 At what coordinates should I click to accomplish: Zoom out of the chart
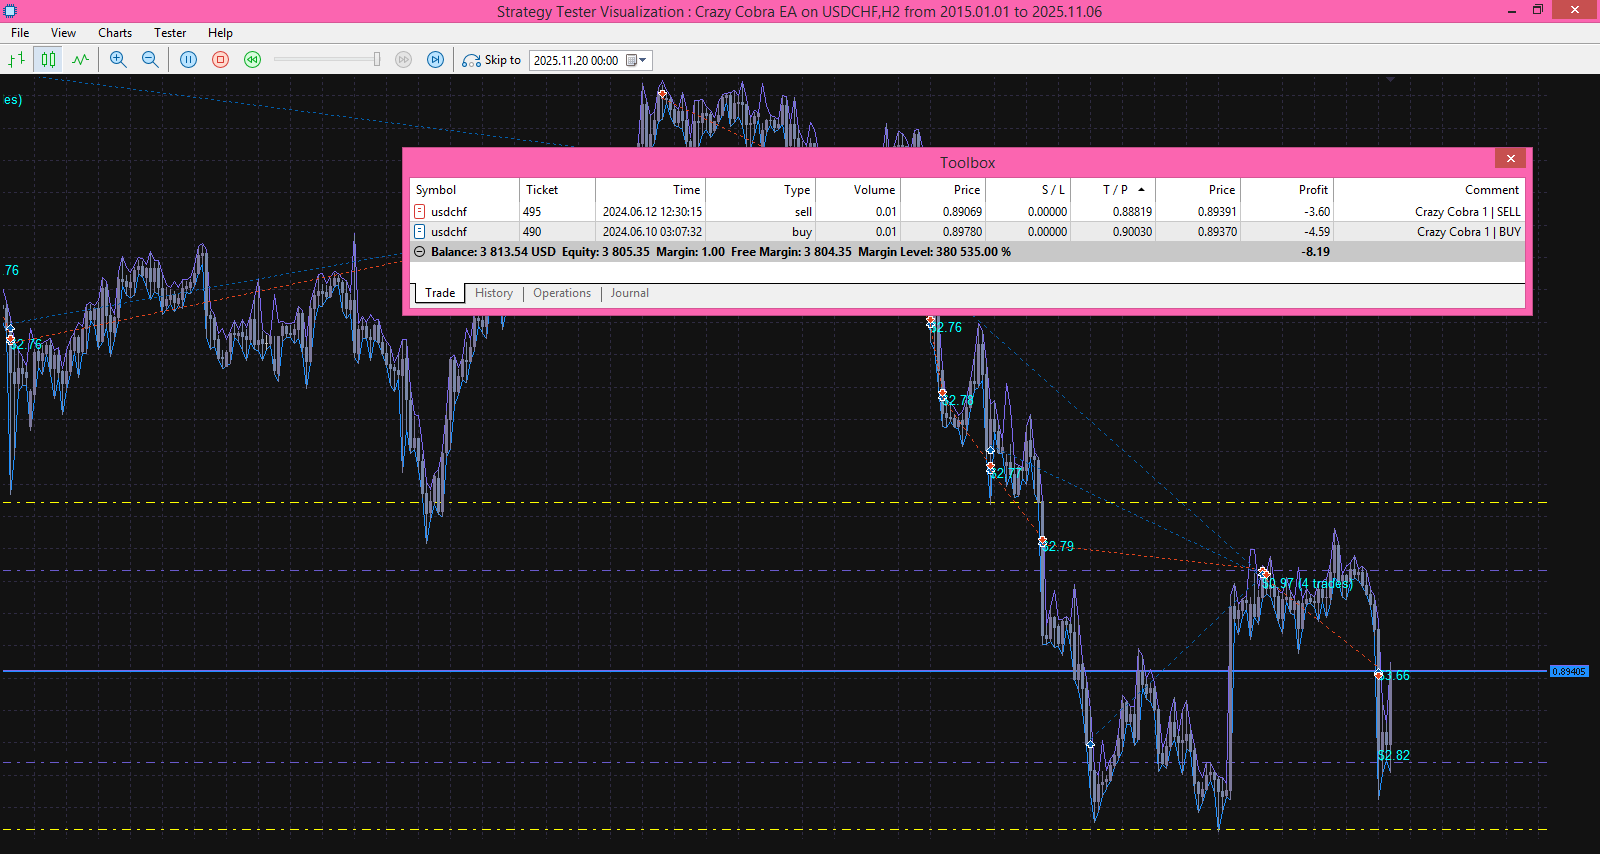coord(150,60)
